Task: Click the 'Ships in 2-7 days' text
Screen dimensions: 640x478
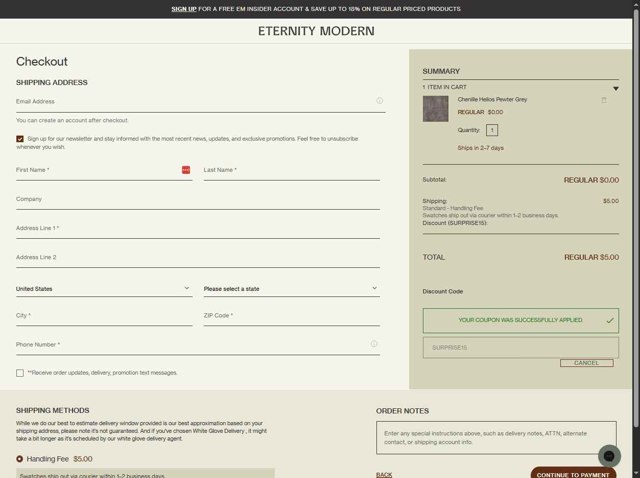Action: (x=480, y=148)
